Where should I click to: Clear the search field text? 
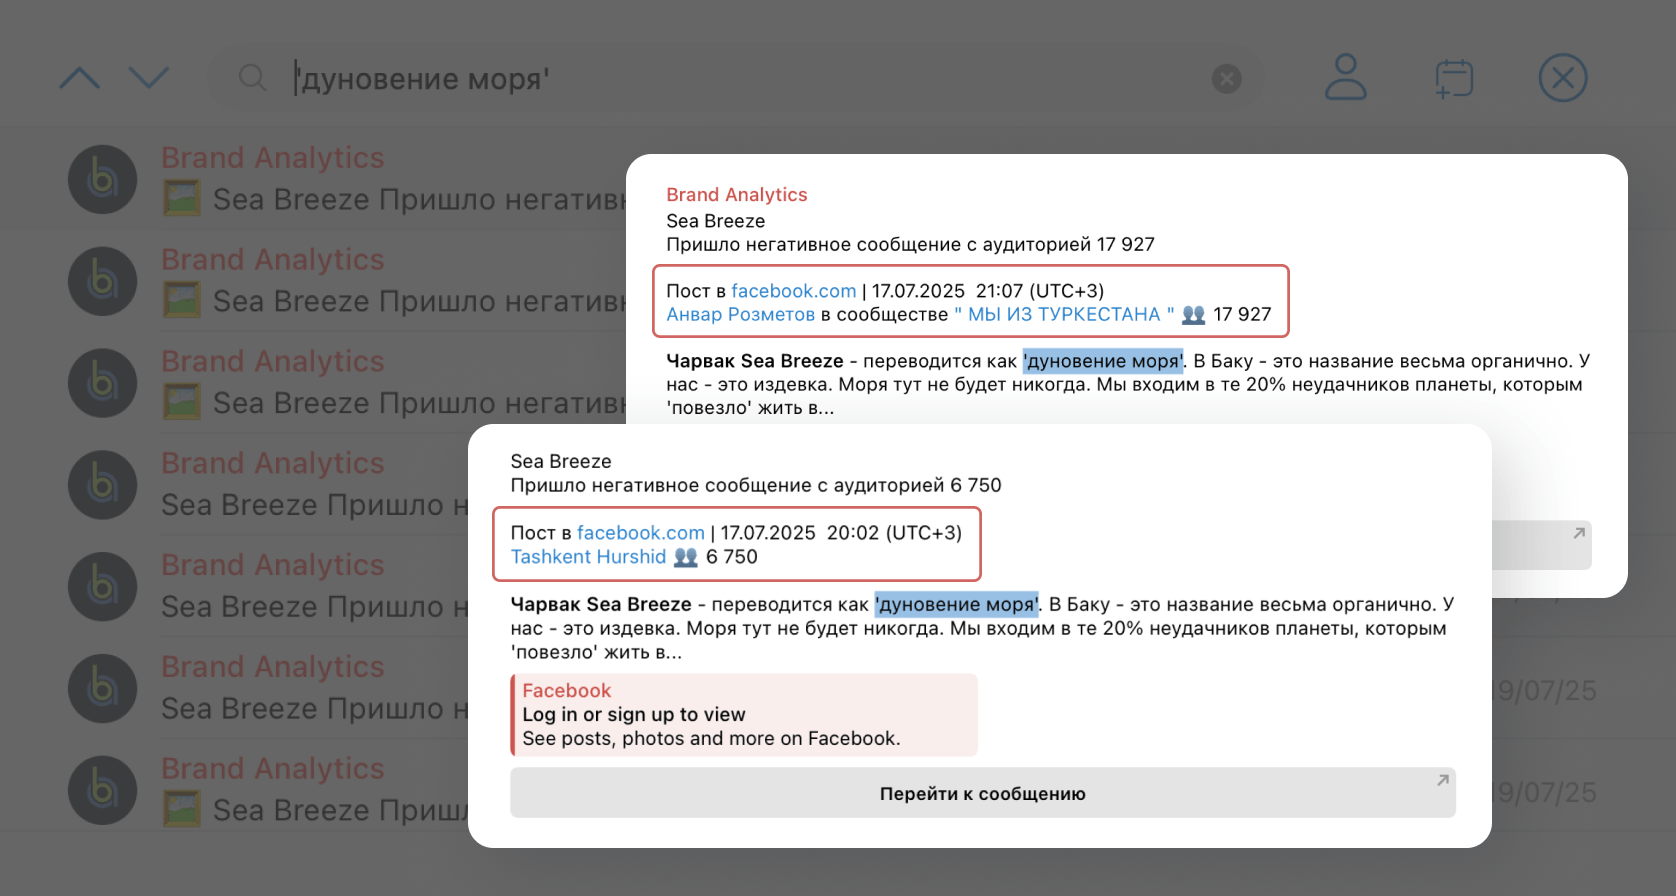(1227, 79)
